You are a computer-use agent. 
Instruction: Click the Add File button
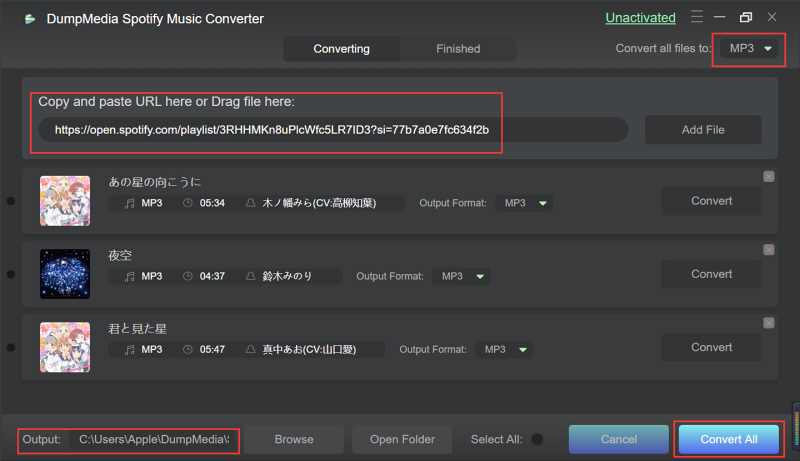point(703,130)
